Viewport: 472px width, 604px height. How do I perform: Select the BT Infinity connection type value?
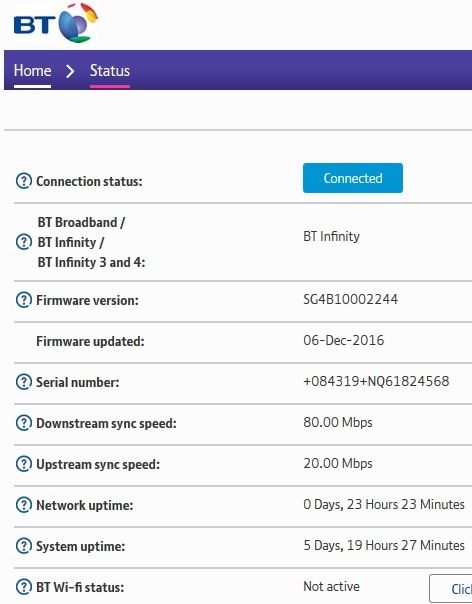[331, 236]
